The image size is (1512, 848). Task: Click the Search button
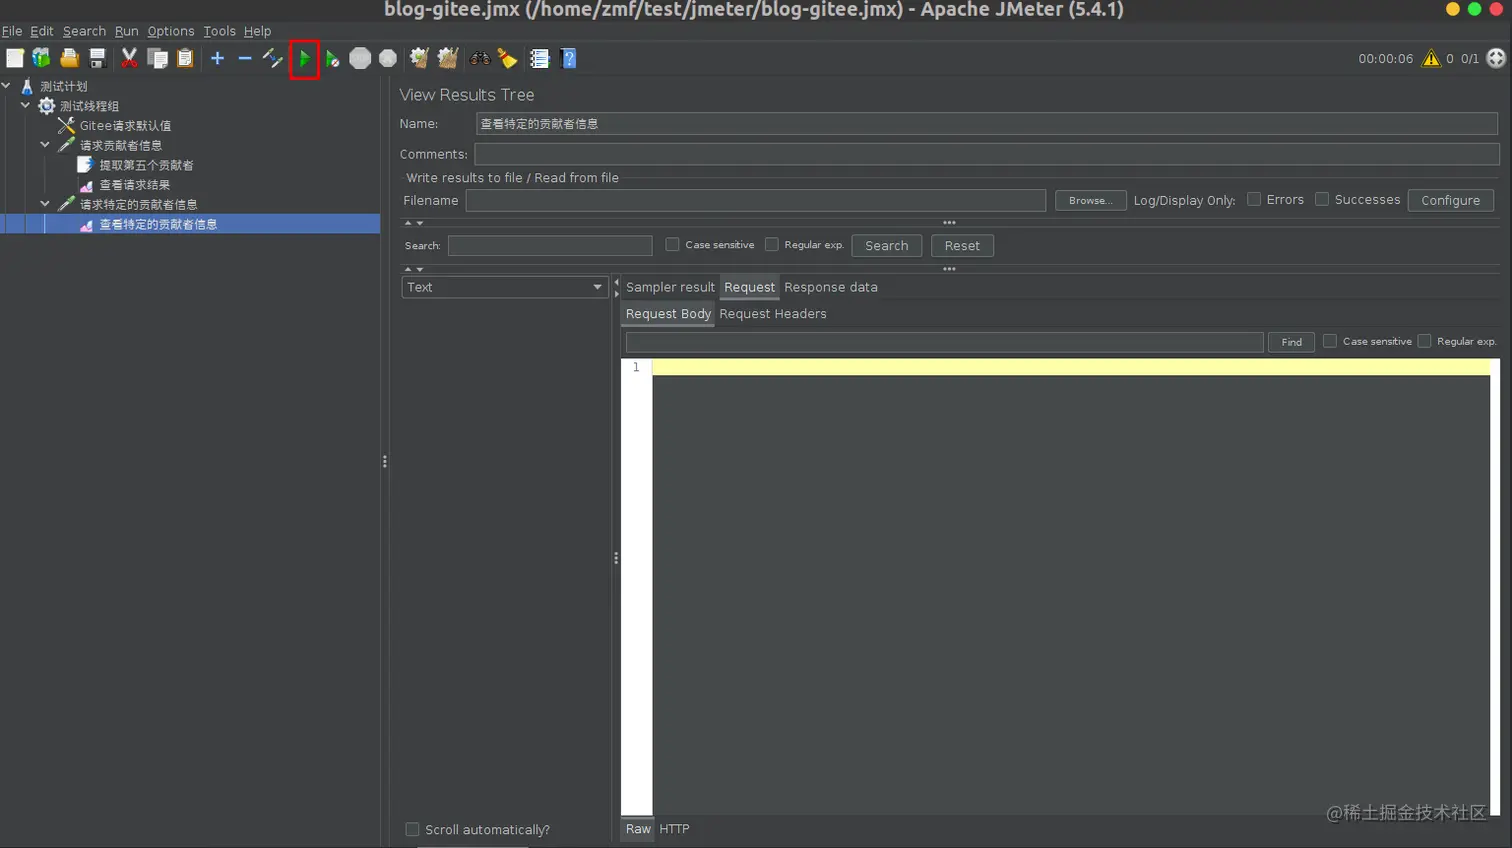coord(886,246)
